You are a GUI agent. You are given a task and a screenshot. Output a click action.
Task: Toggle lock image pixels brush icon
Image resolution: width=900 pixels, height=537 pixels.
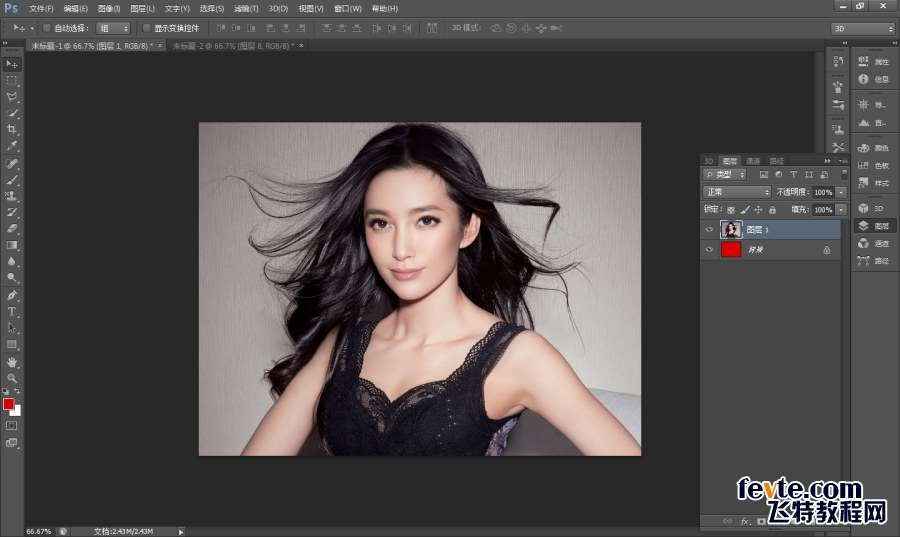(744, 210)
